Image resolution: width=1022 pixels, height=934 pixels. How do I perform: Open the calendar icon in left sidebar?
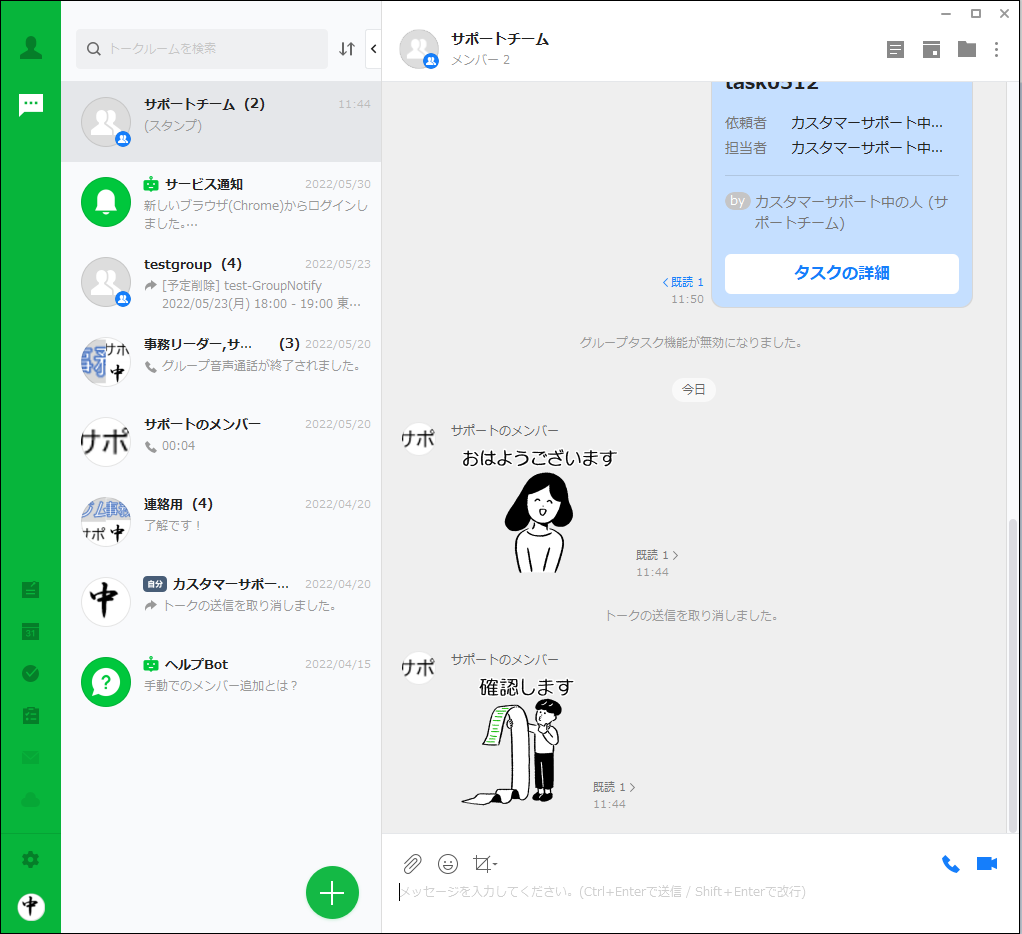31,631
